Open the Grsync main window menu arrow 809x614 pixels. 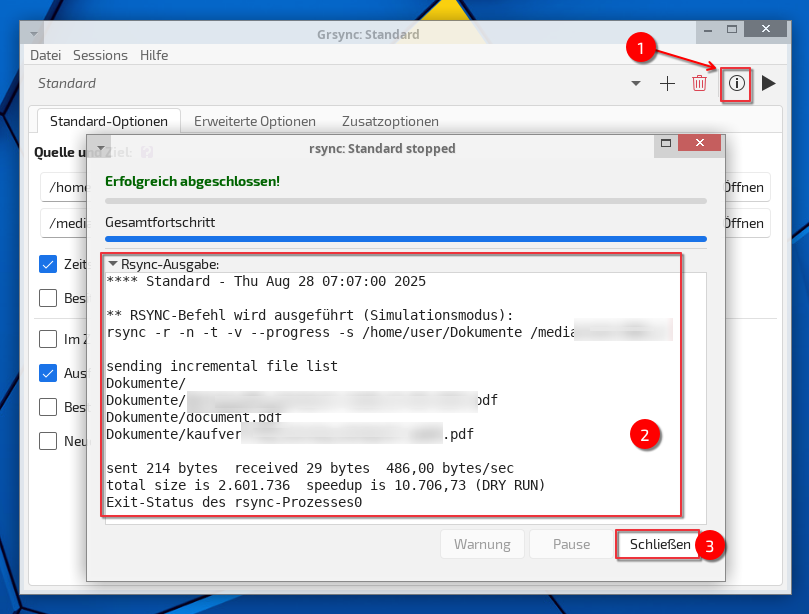tap(34, 34)
